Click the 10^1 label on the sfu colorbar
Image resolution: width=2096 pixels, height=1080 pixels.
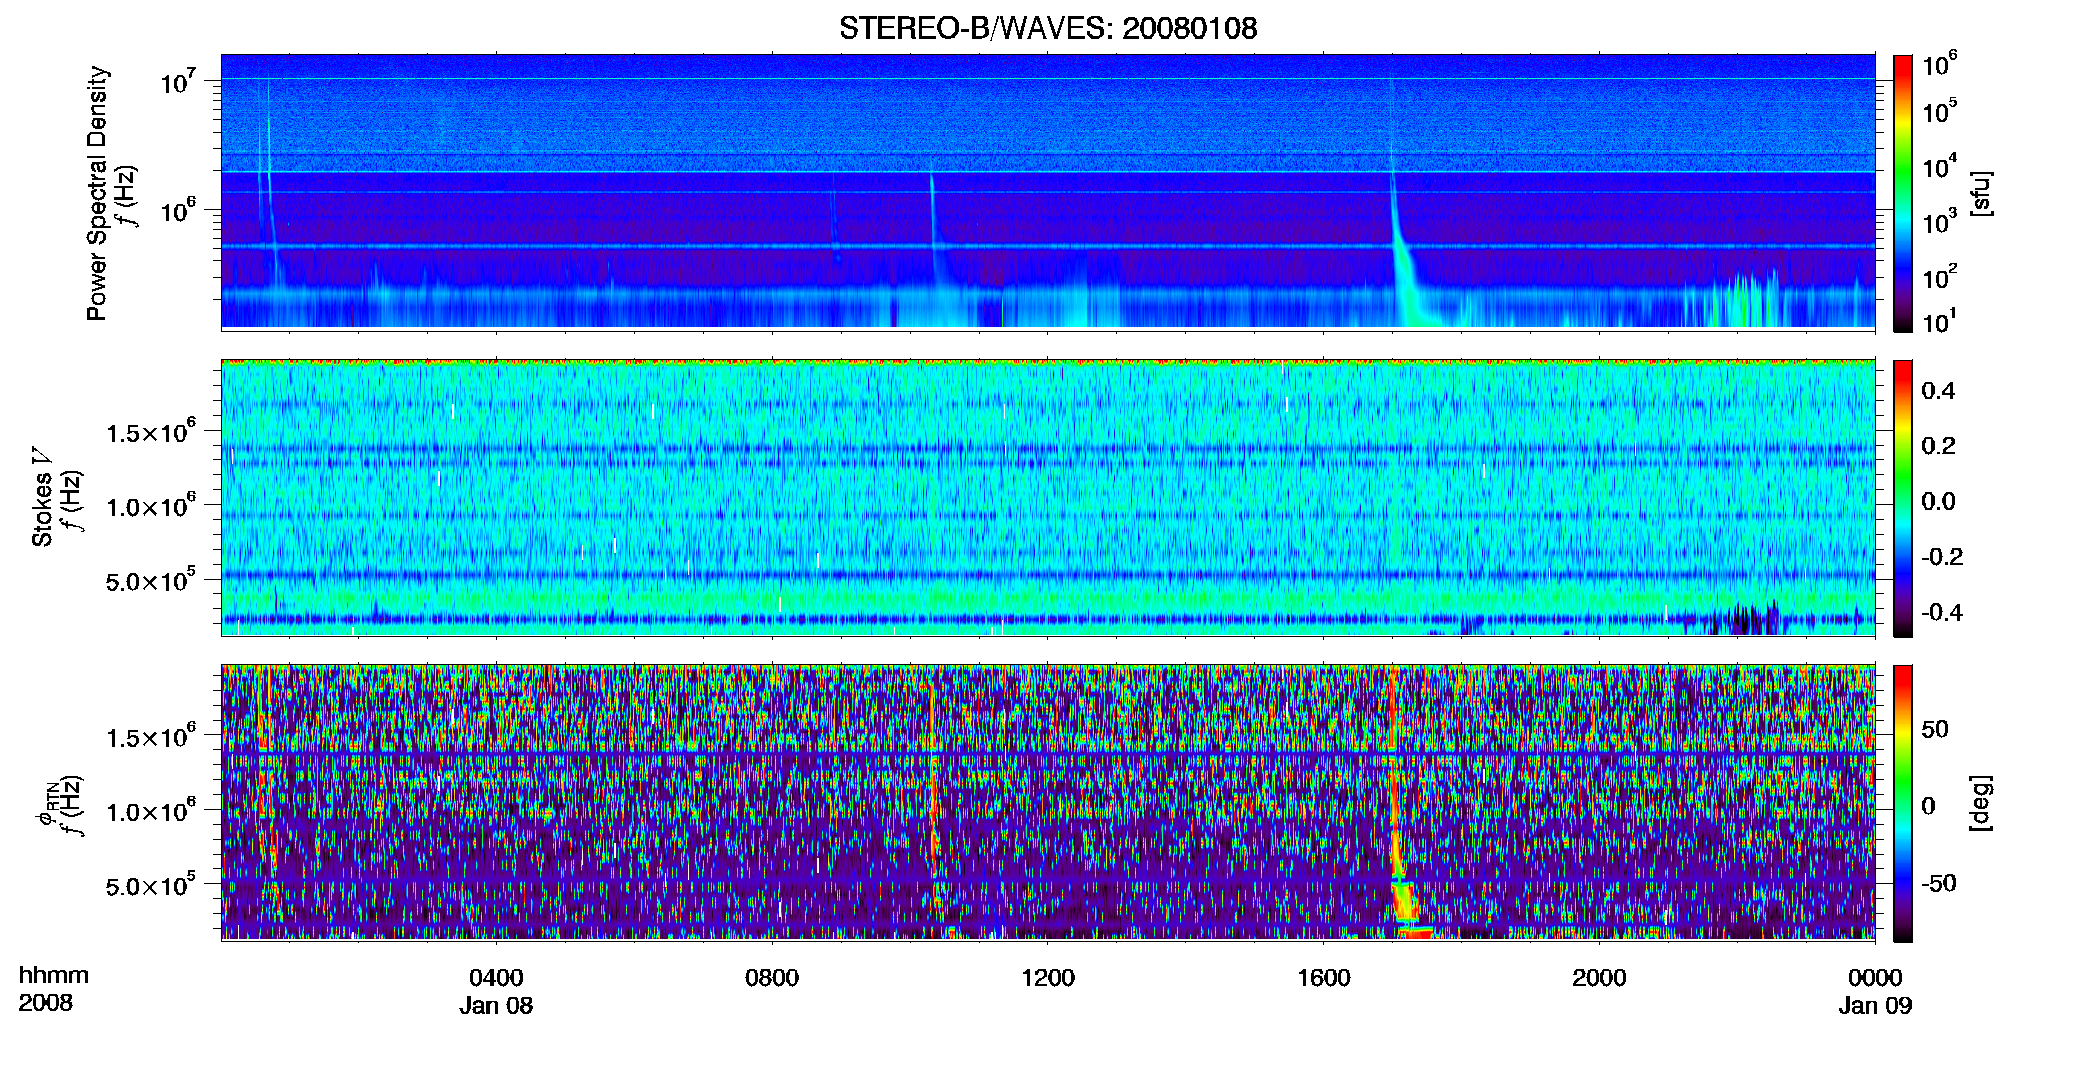tap(1940, 321)
